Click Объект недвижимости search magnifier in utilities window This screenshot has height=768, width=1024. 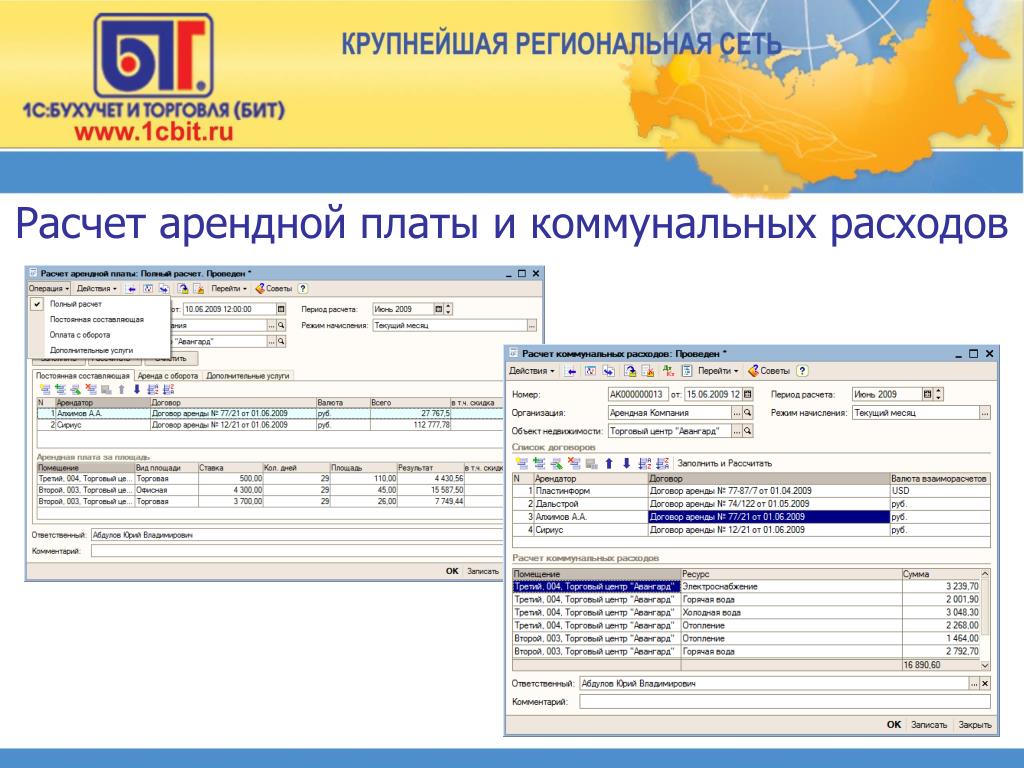point(748,431)
